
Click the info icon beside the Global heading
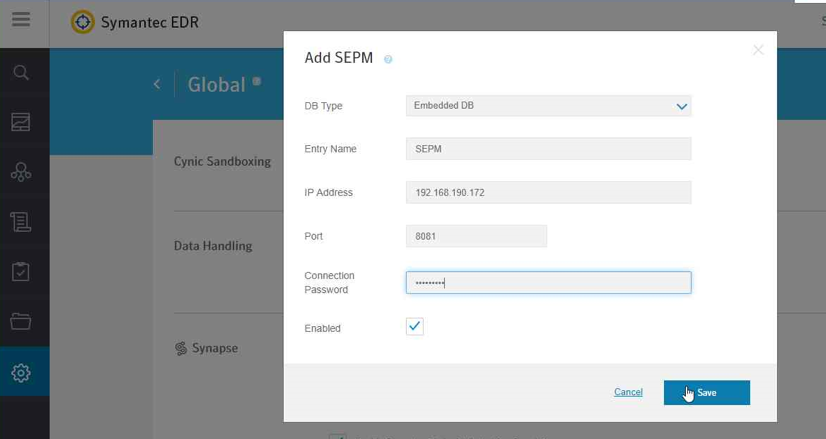point(257,81)
